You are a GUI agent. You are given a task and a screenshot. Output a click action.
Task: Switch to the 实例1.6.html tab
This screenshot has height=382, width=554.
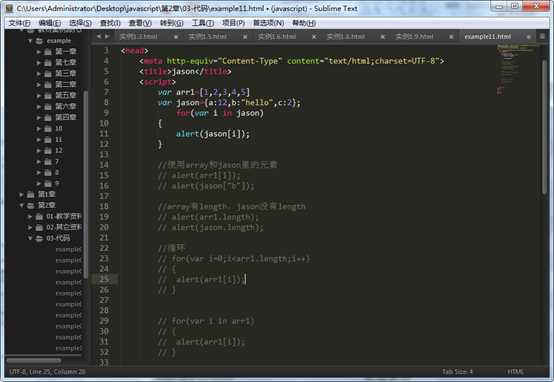tap(277, 36)
